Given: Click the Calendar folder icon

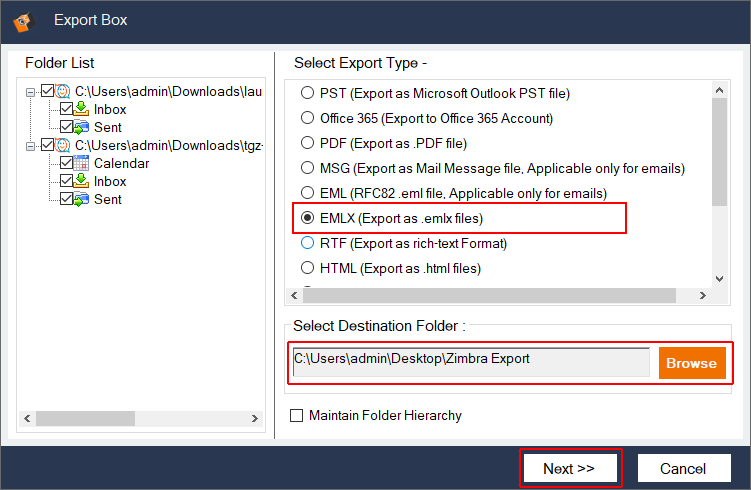Looking at the screenshot, I should tap(82, 163).
